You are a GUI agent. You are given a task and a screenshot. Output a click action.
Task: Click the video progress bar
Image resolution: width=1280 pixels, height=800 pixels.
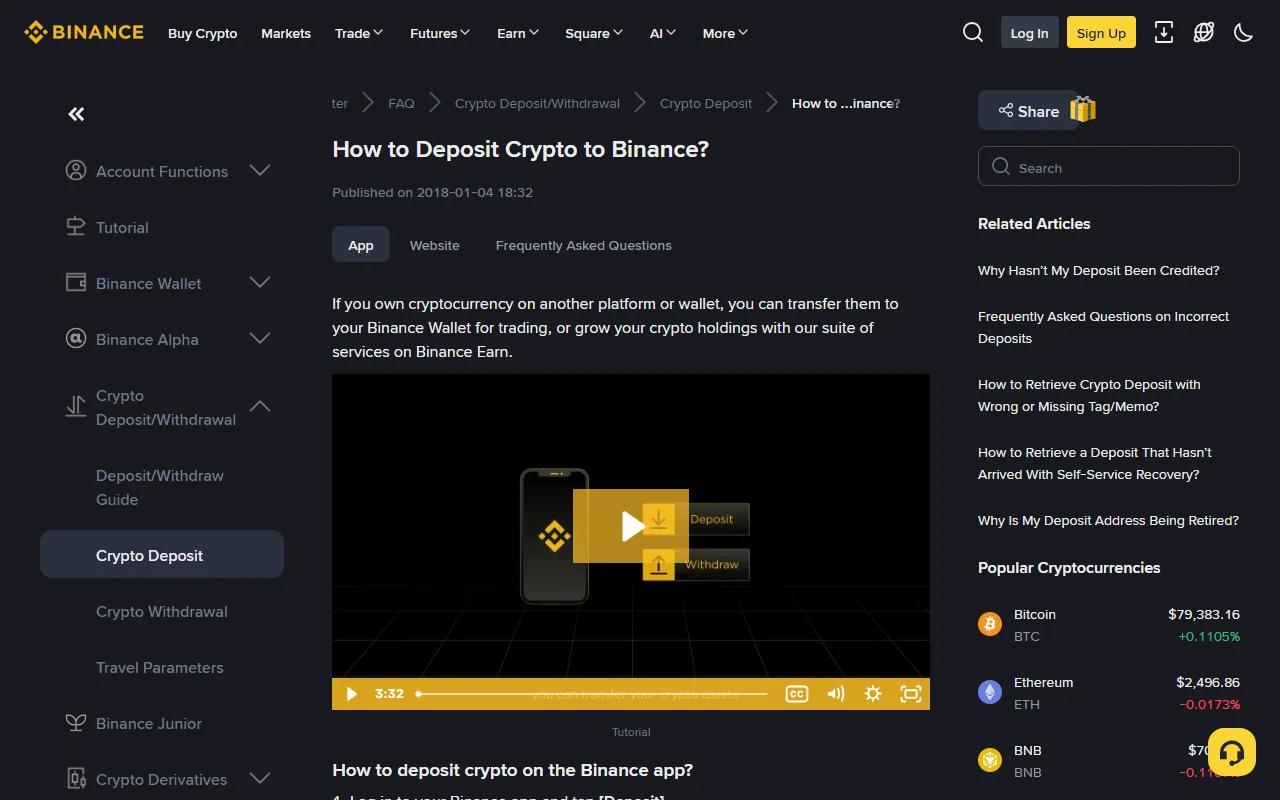(x=592, y=694)
